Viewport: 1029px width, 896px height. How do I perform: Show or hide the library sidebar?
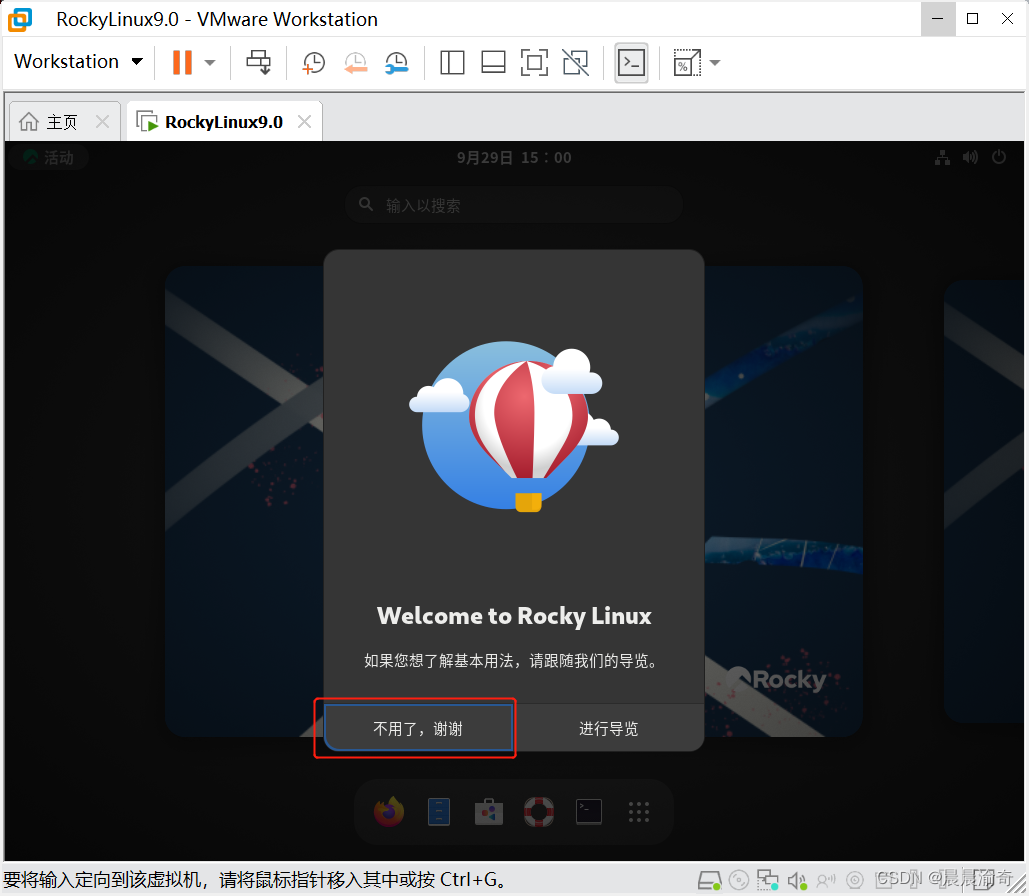point(452,63)
